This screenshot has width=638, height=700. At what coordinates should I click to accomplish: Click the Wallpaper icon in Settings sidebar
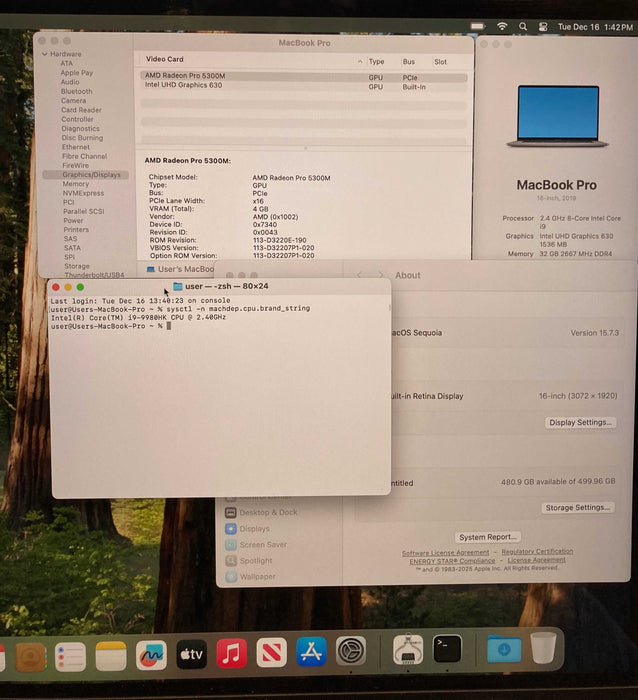click(x=231, y=577)
